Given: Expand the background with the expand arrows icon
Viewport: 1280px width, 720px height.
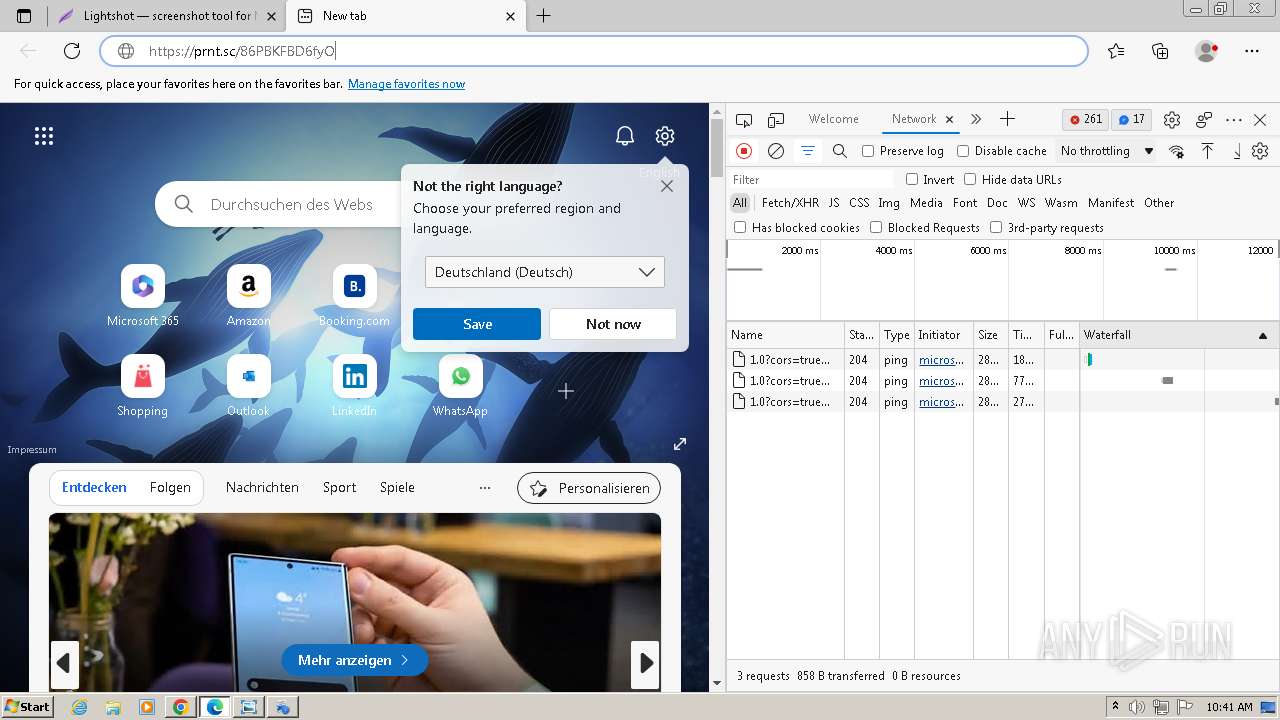Looking at the screenshot, I should point(680,444).
